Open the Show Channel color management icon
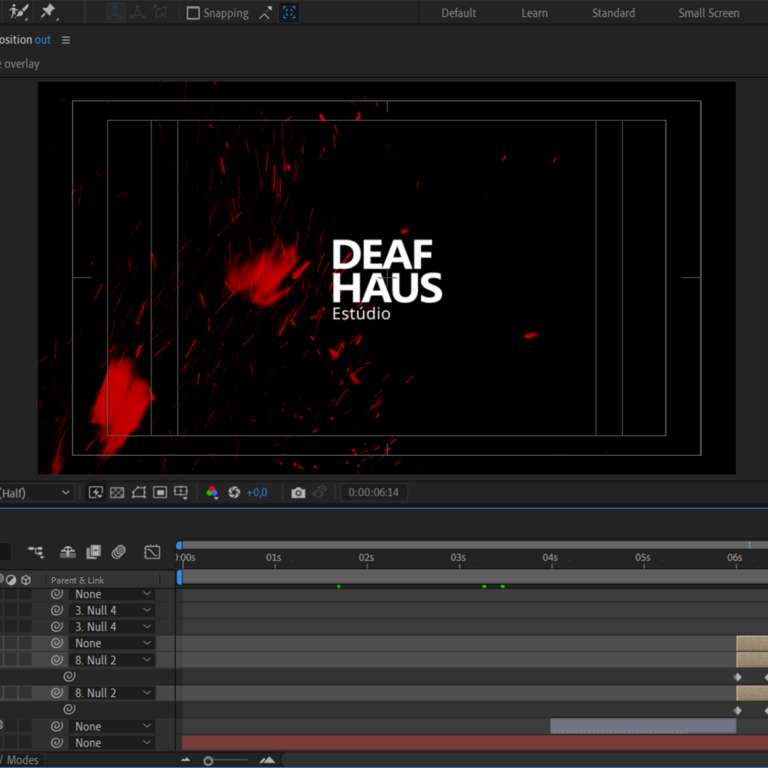This screenshot has width=768, height=768. 212,493
